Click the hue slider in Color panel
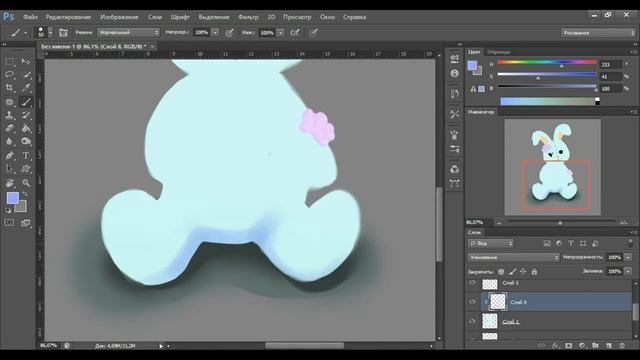 [x=547, y=62]
